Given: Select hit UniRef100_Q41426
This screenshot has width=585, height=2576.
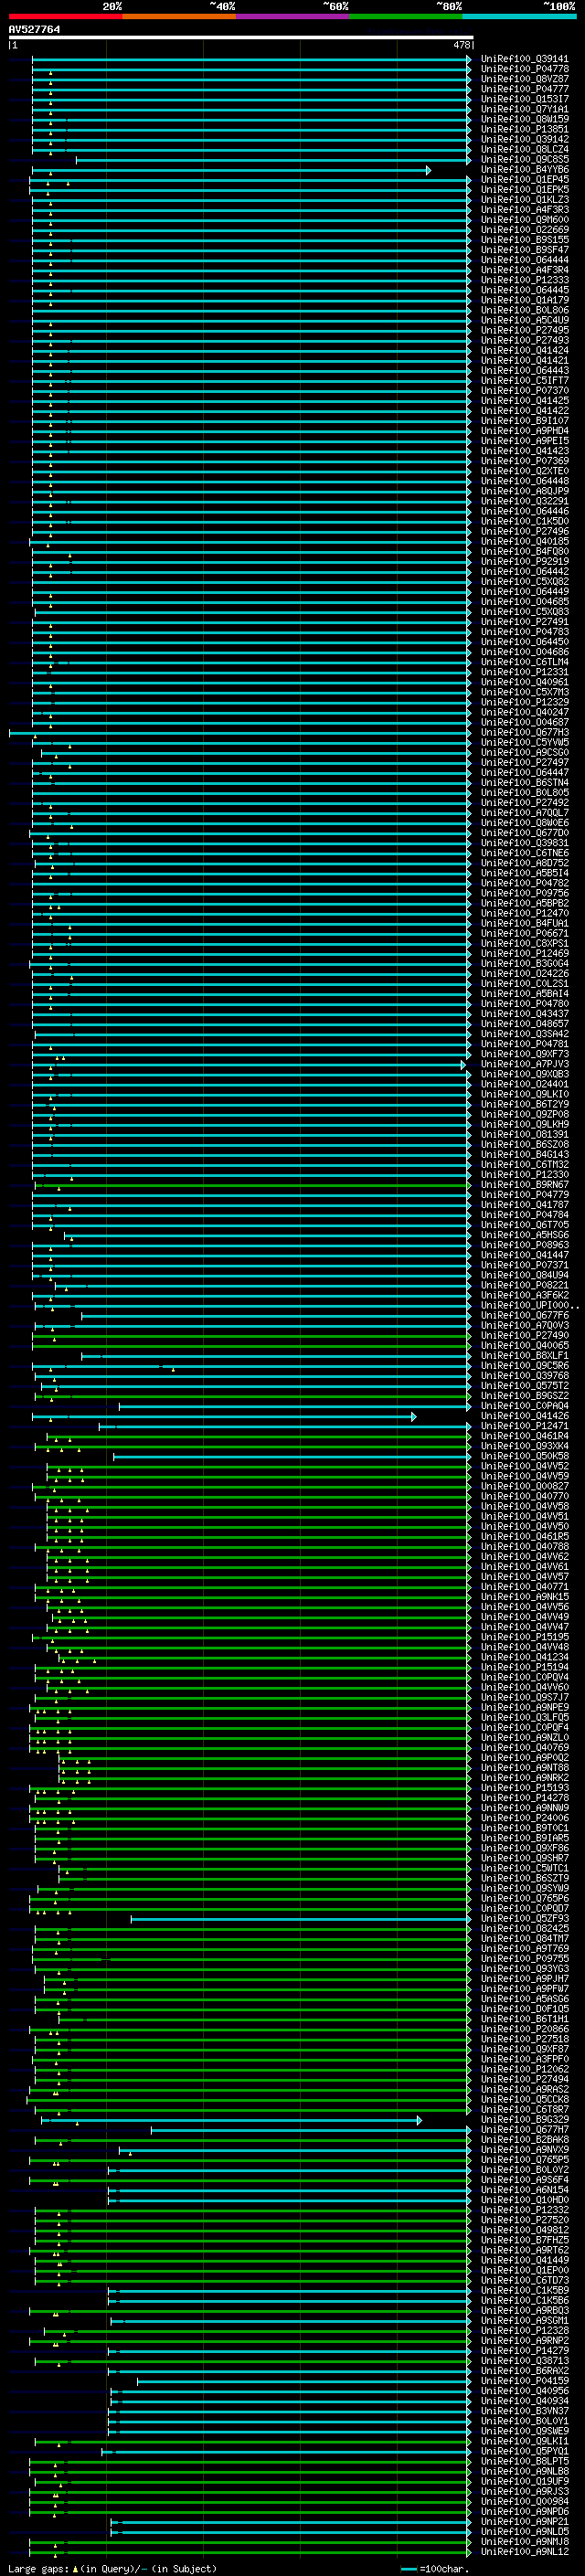Looking at the screenshot, I should click(525, 1416).
